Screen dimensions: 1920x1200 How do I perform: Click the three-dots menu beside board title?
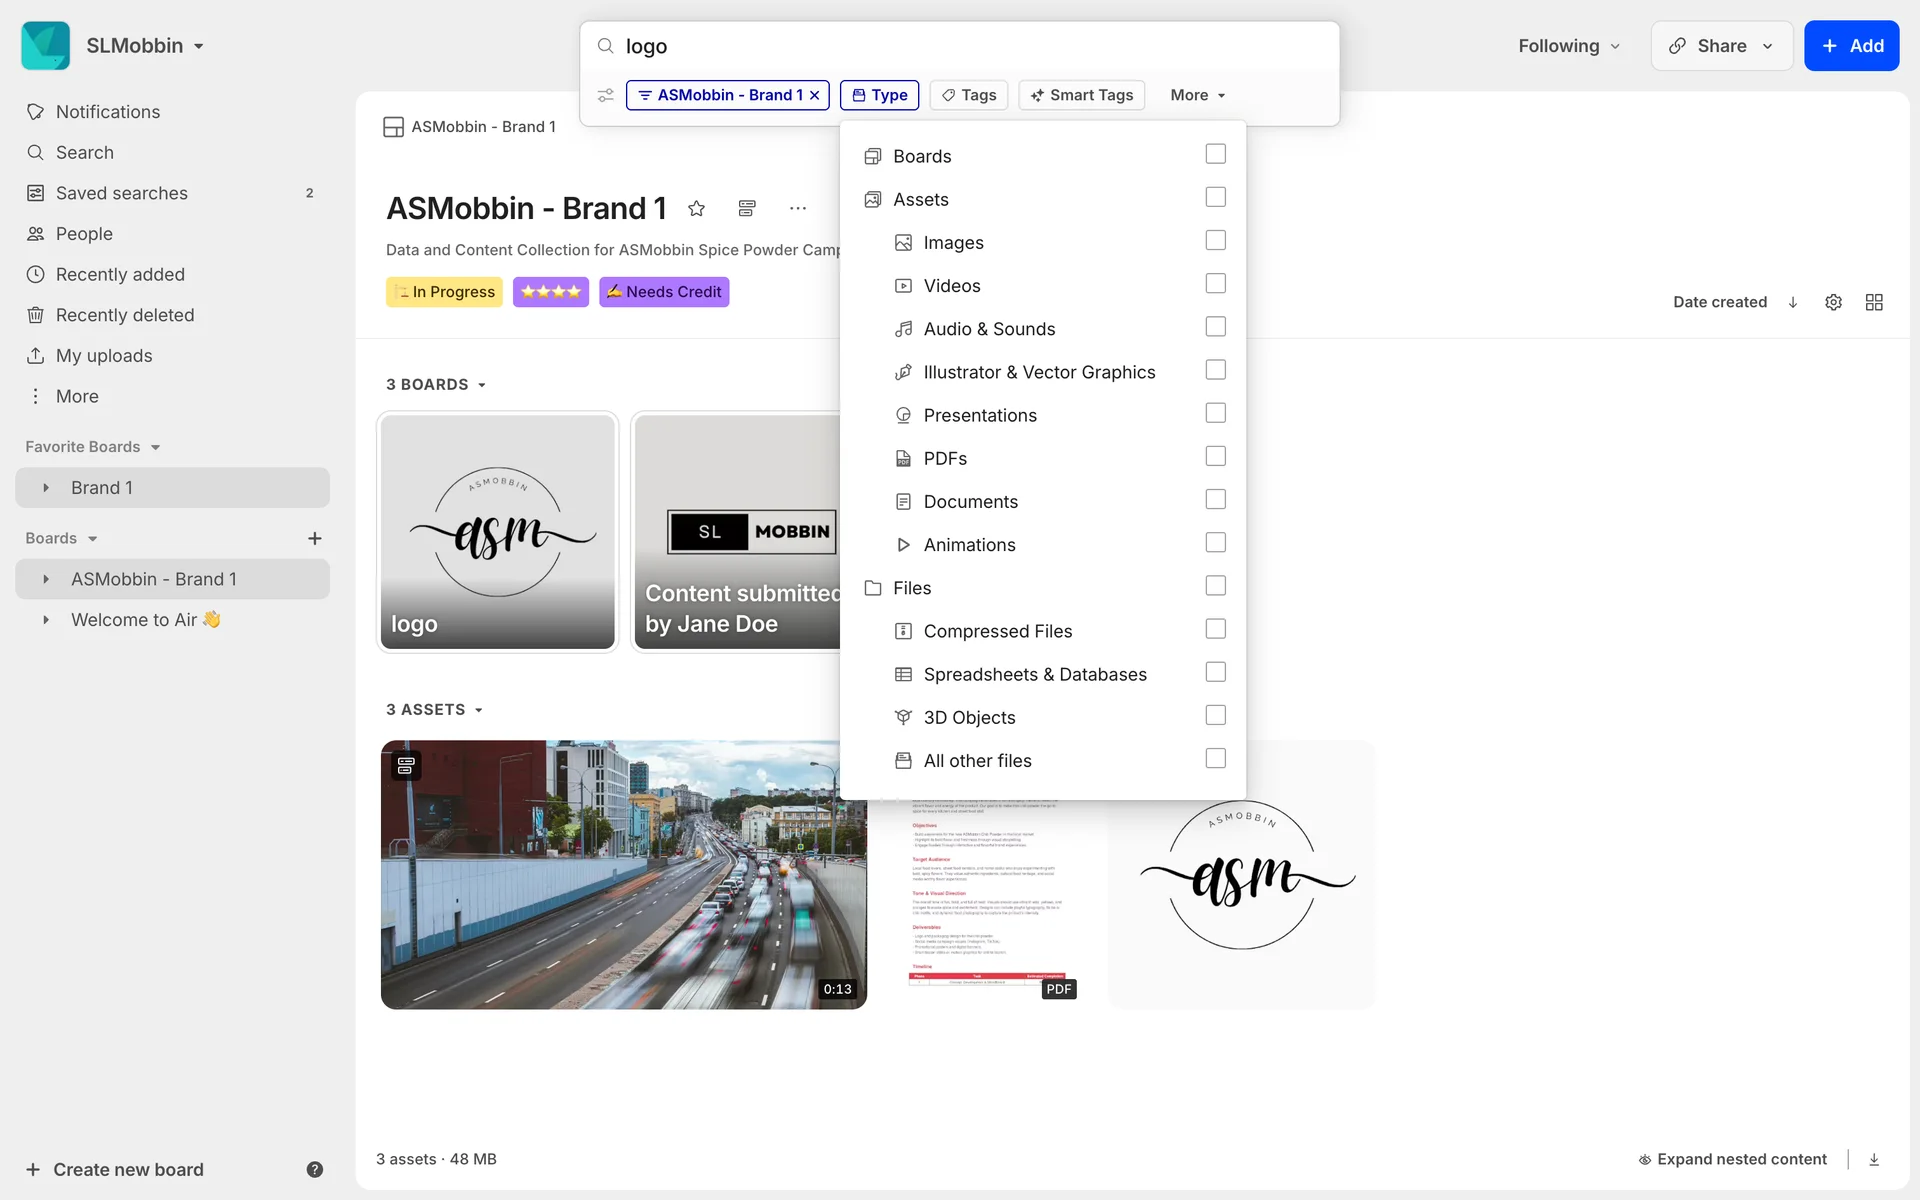(797, 208)
